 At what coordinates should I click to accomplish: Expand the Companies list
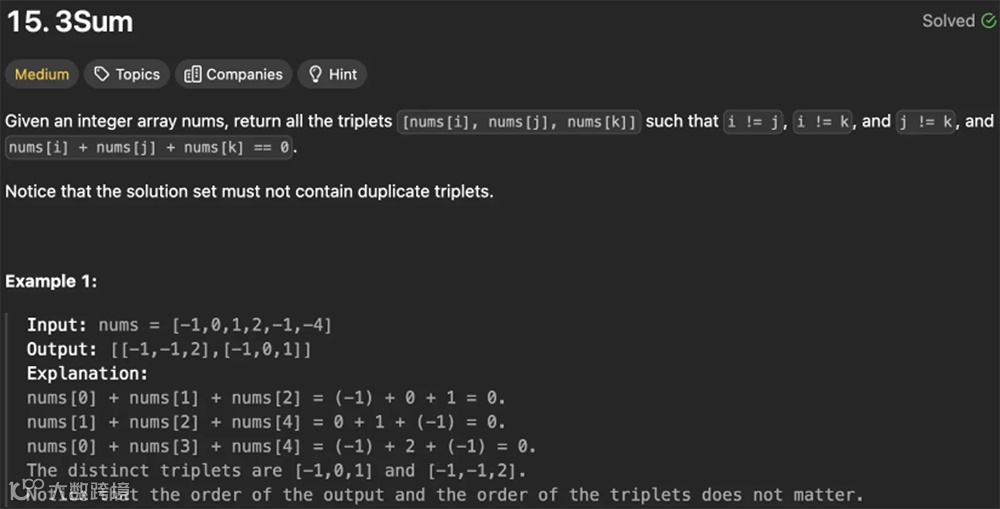coord(233,74)
